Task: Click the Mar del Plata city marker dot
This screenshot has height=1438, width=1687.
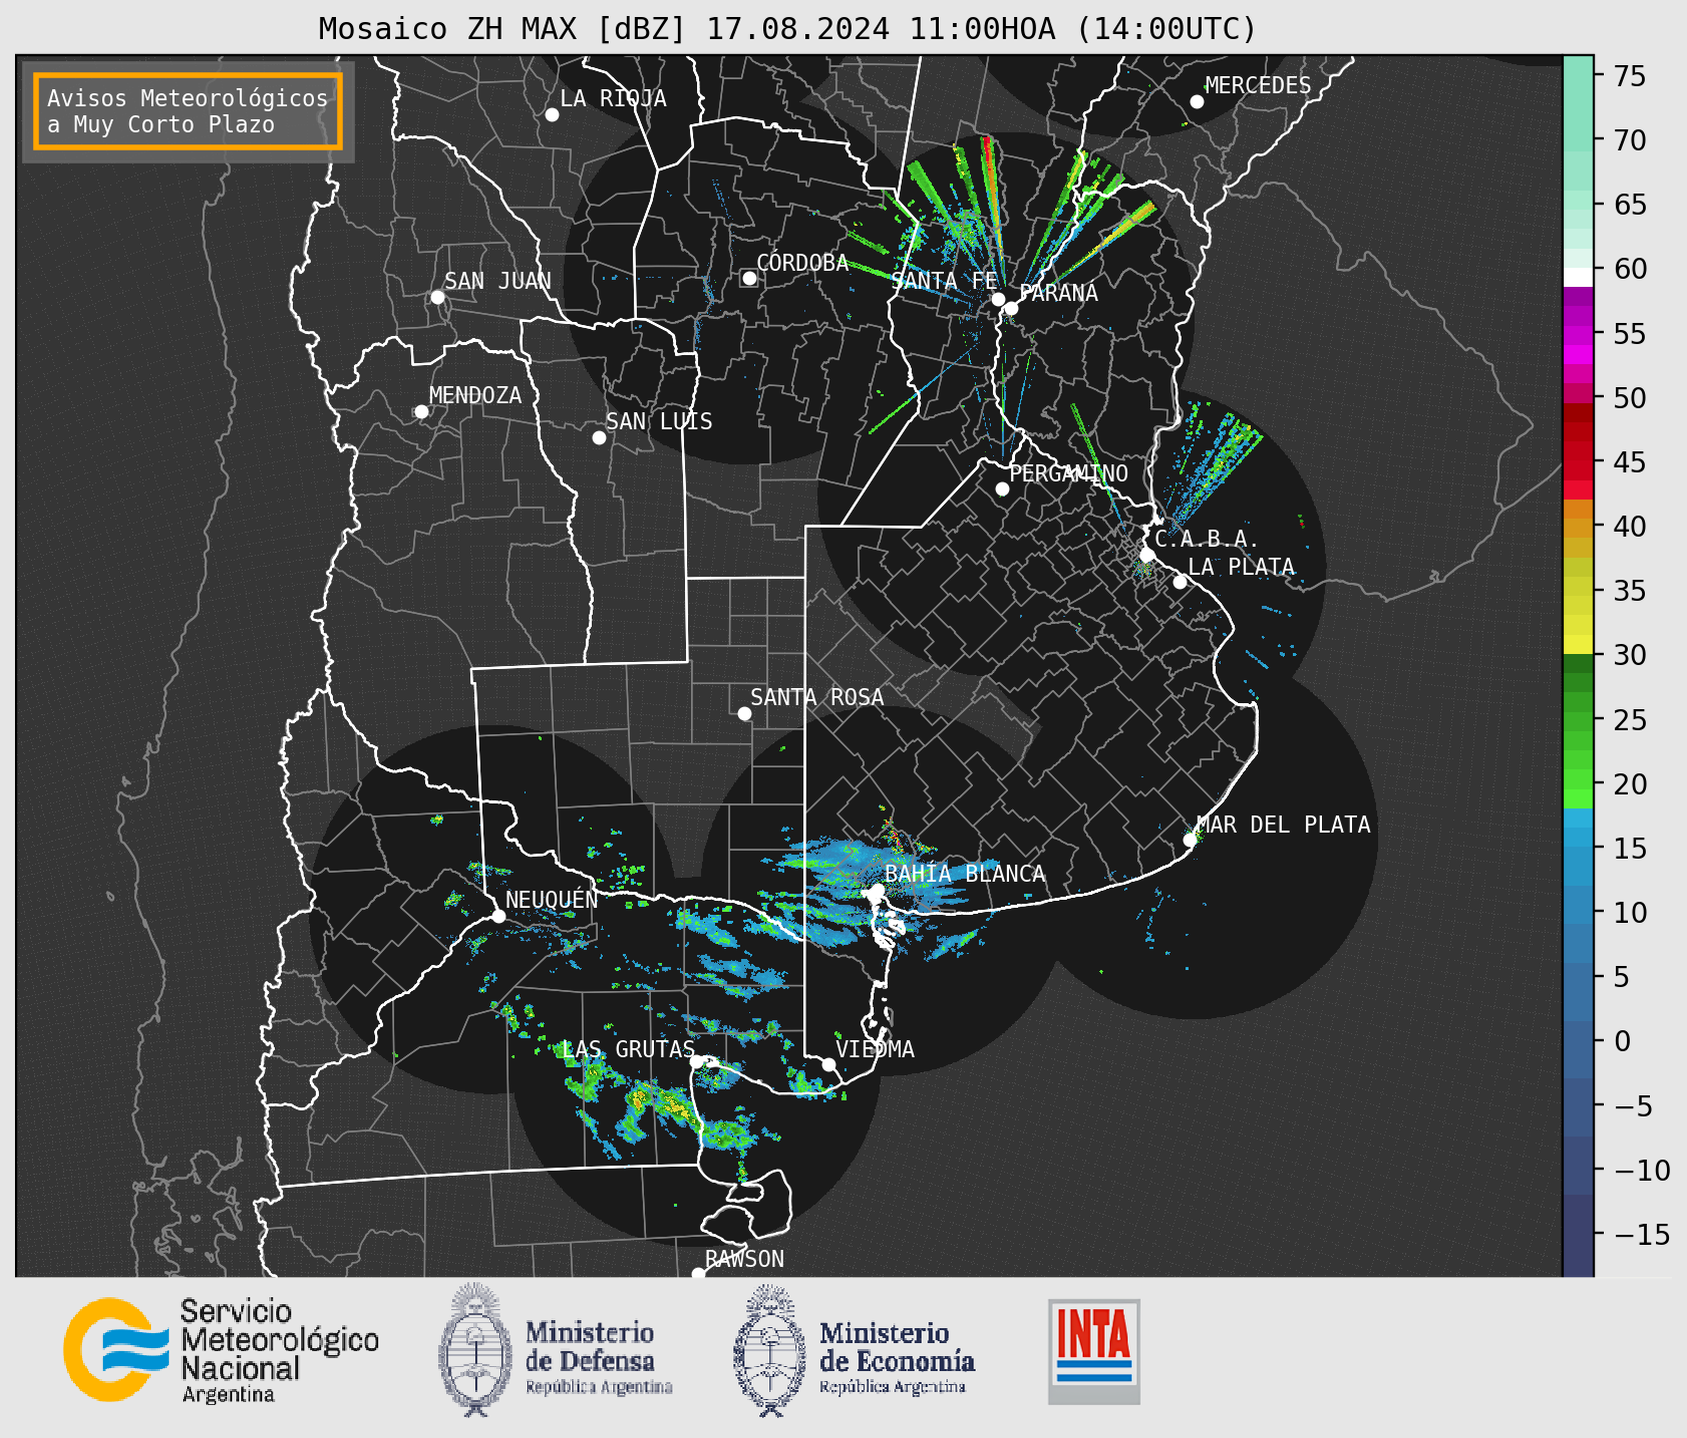Action: tap(1190, 840)
